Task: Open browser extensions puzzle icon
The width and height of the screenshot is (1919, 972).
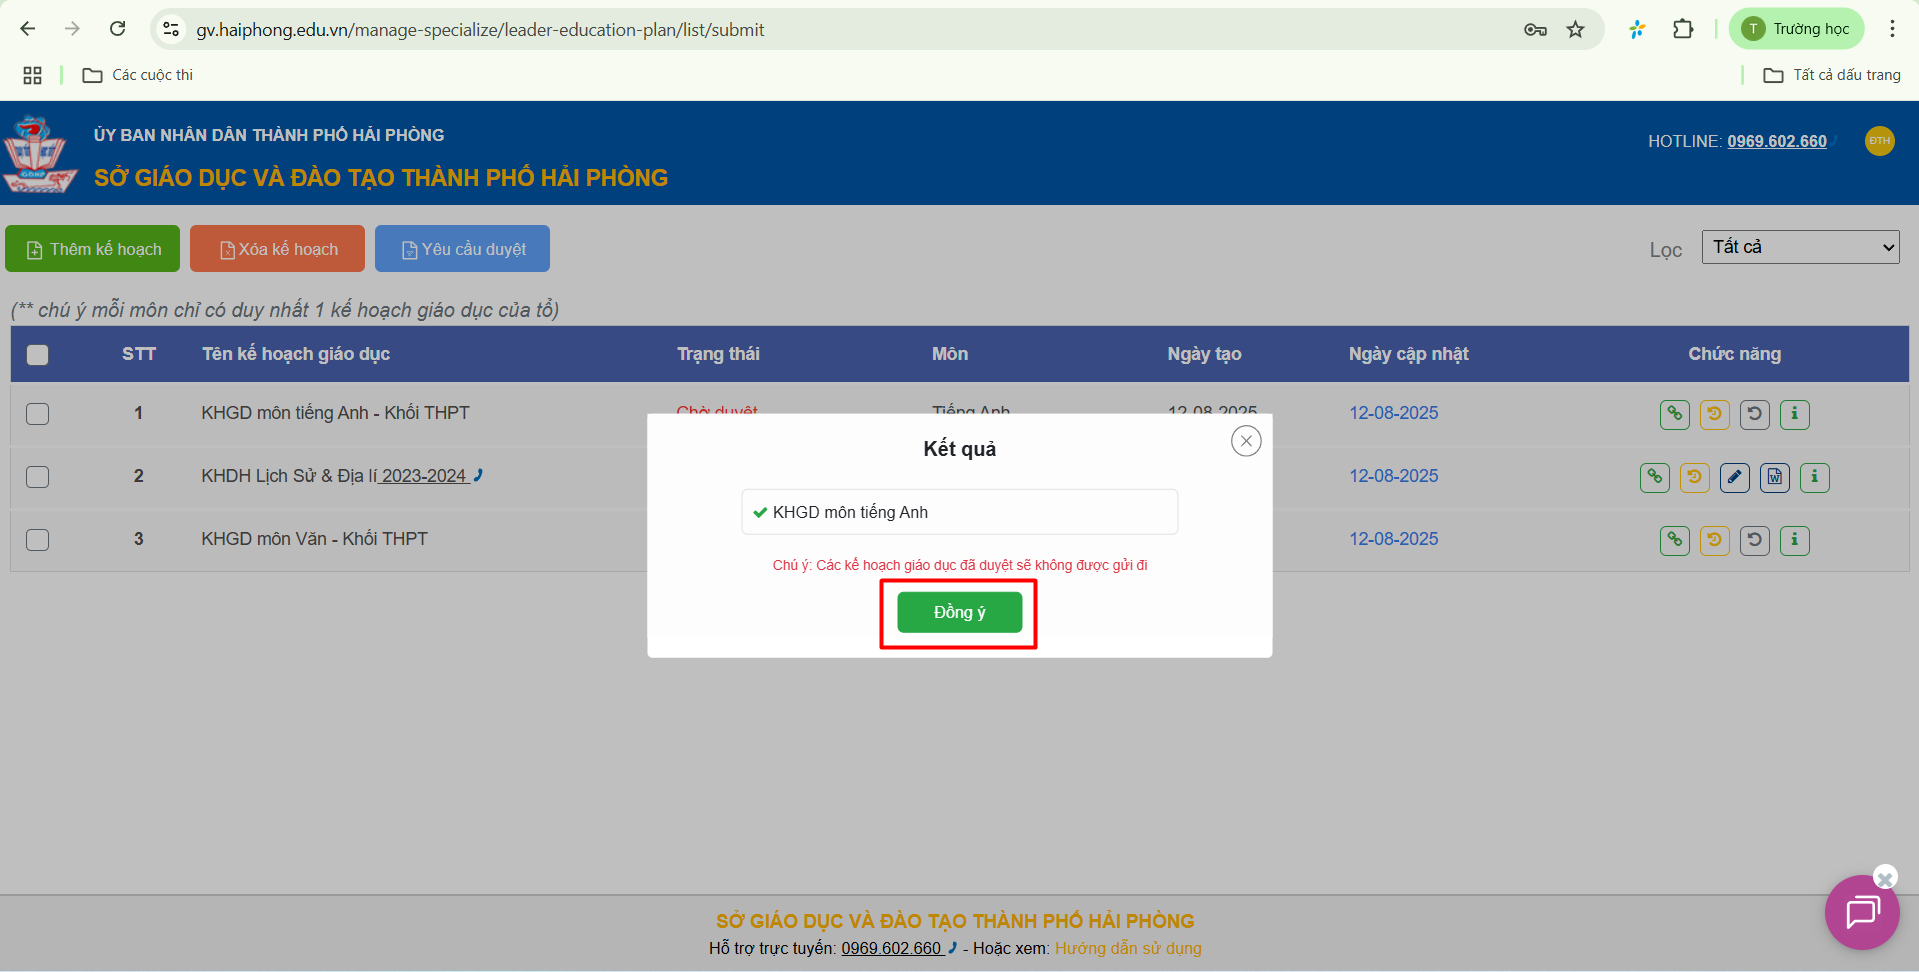Action: pyautogui.click(x=1683, y=29)
